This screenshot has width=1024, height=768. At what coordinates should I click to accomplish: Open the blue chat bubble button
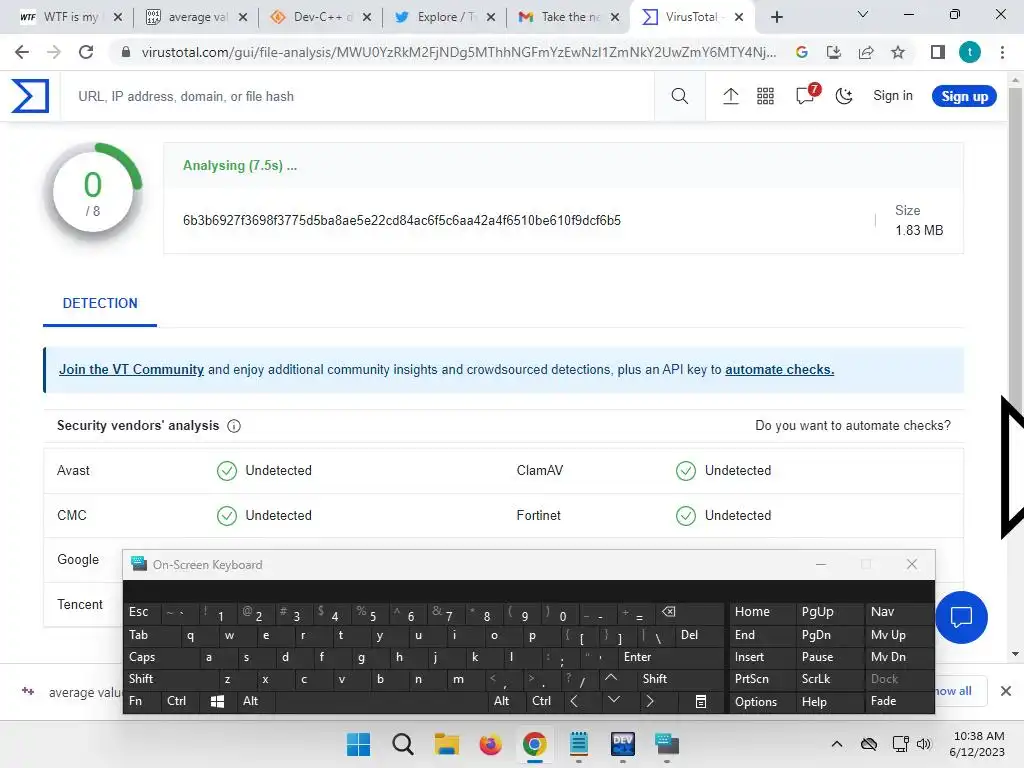click(x=961, y=617)
